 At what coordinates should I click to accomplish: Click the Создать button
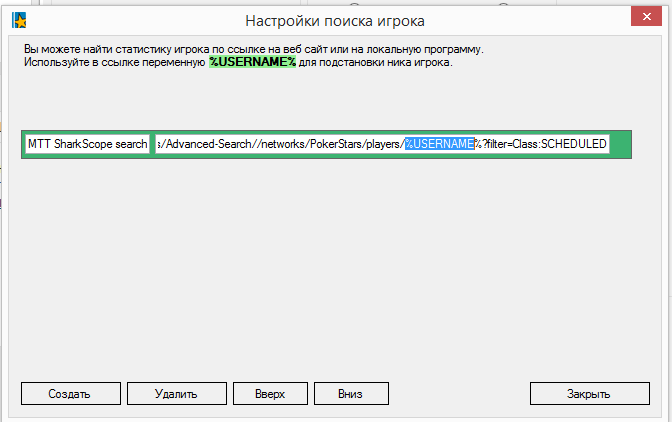click(71, 393)
